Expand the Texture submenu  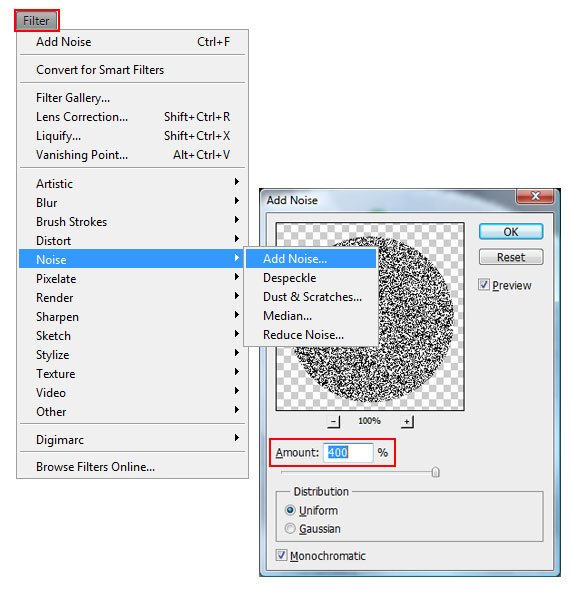(x=133, y=373)
